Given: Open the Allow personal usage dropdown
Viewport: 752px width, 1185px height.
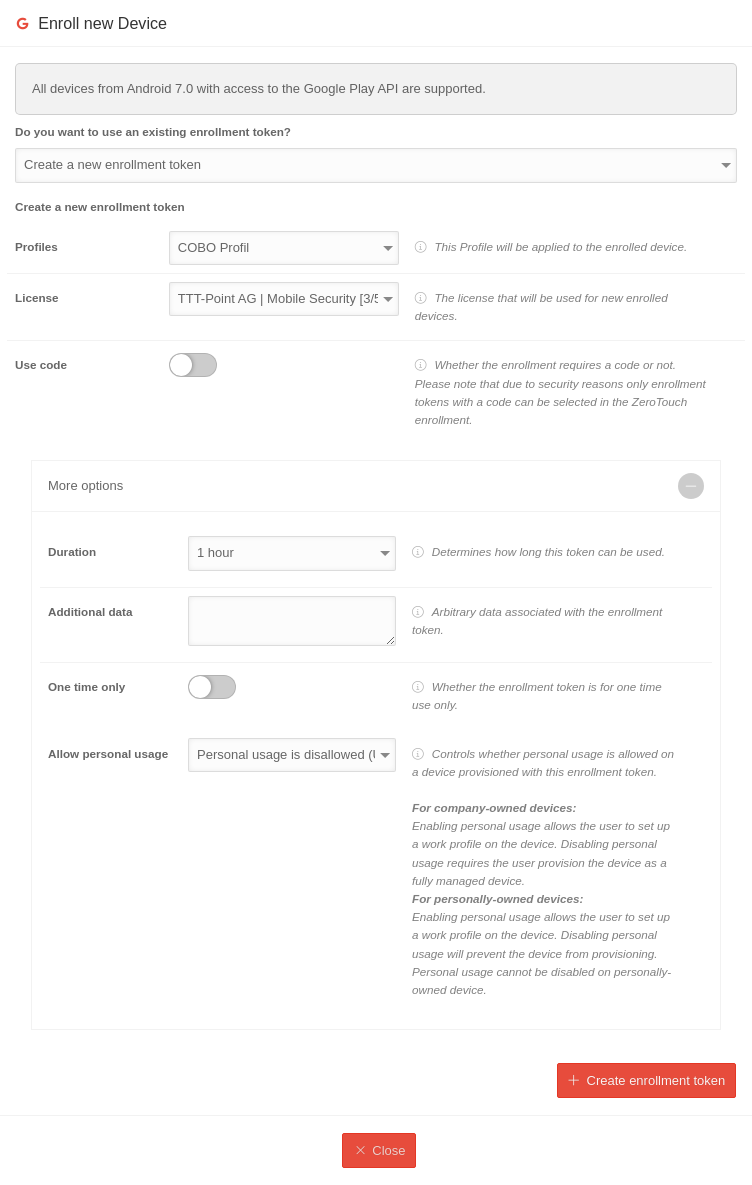Looking at the screenshot, I should click(x=292, y=755).
